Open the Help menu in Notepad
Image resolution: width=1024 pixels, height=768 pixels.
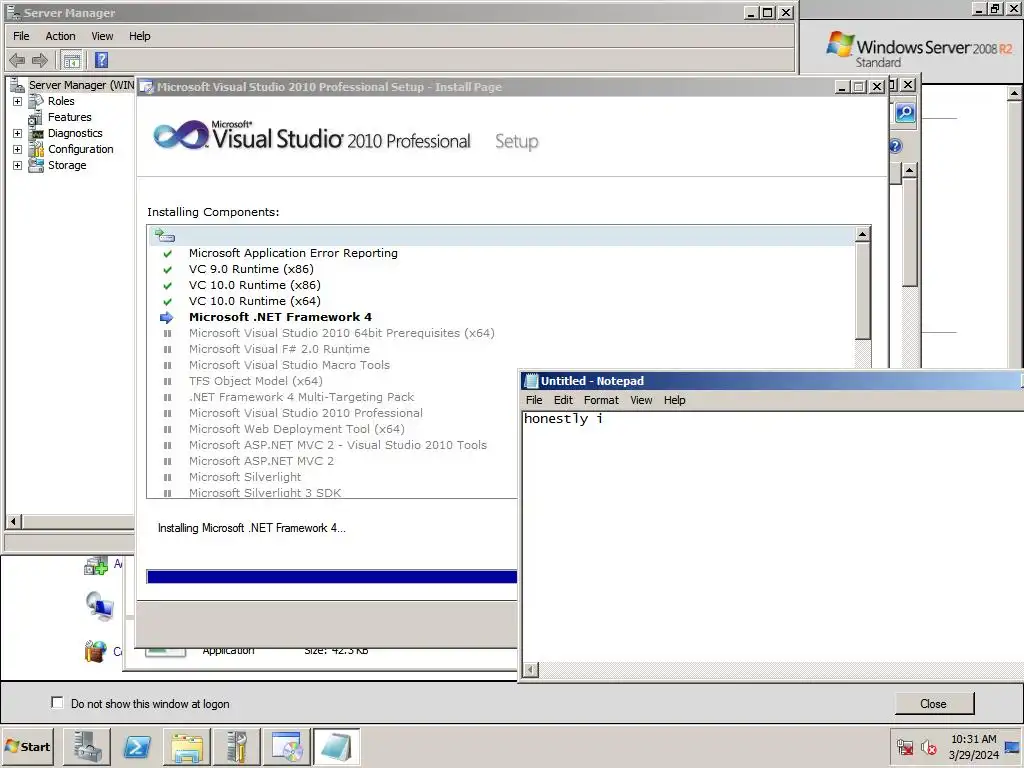[x=675, y=400]
